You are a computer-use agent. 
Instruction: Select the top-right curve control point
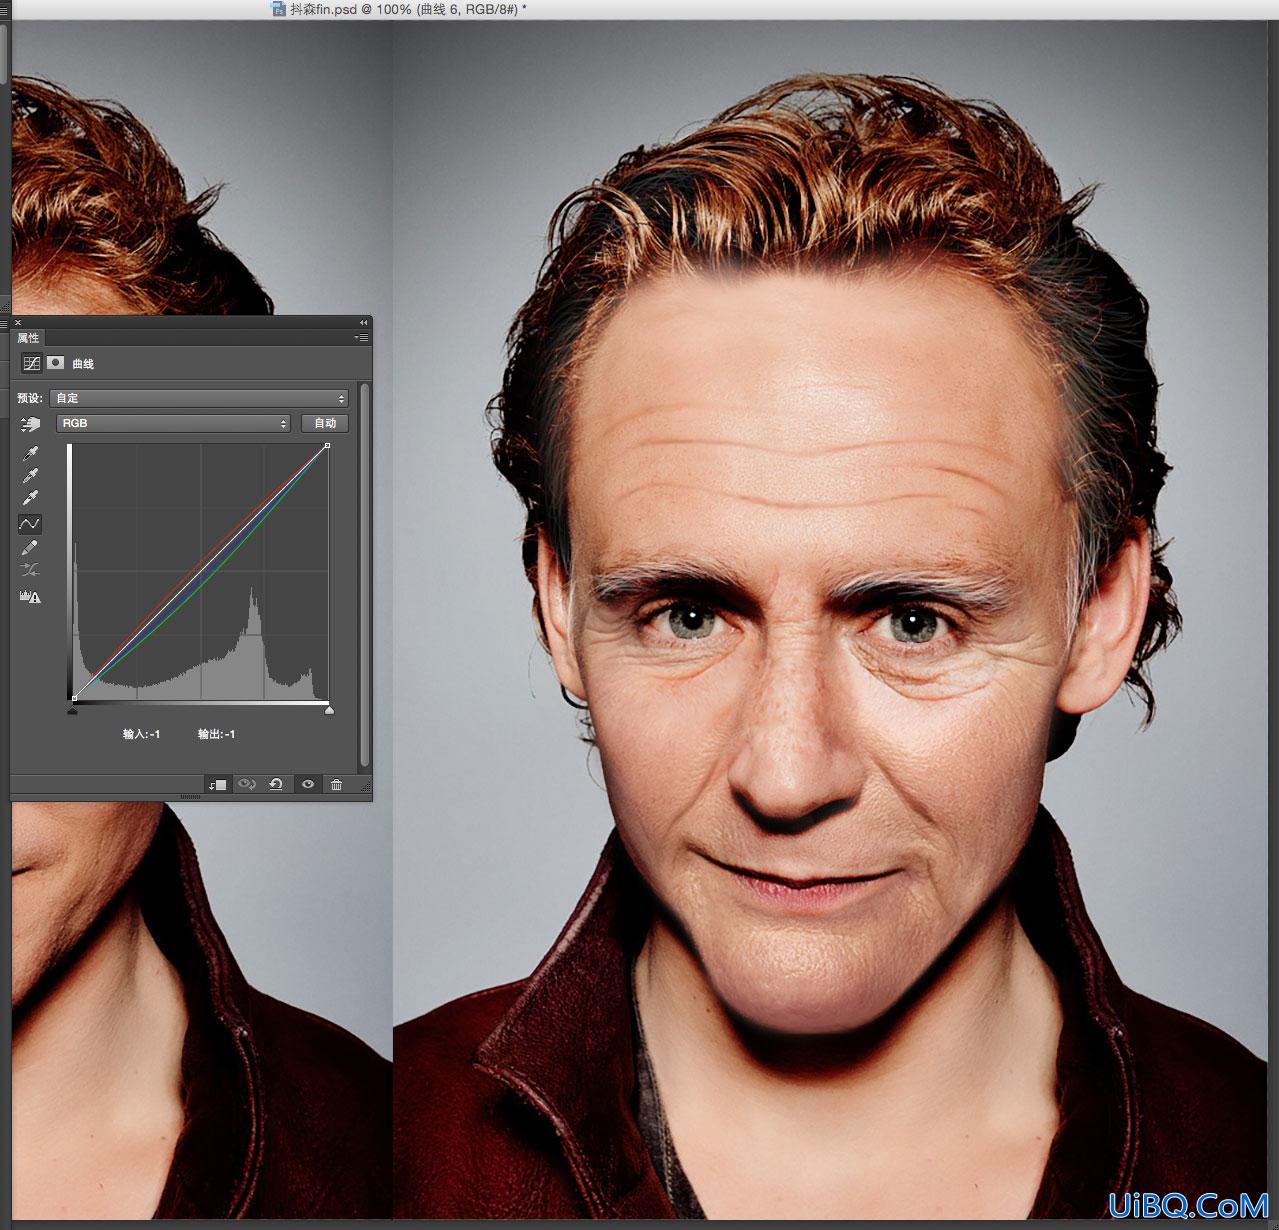(327, 447)
